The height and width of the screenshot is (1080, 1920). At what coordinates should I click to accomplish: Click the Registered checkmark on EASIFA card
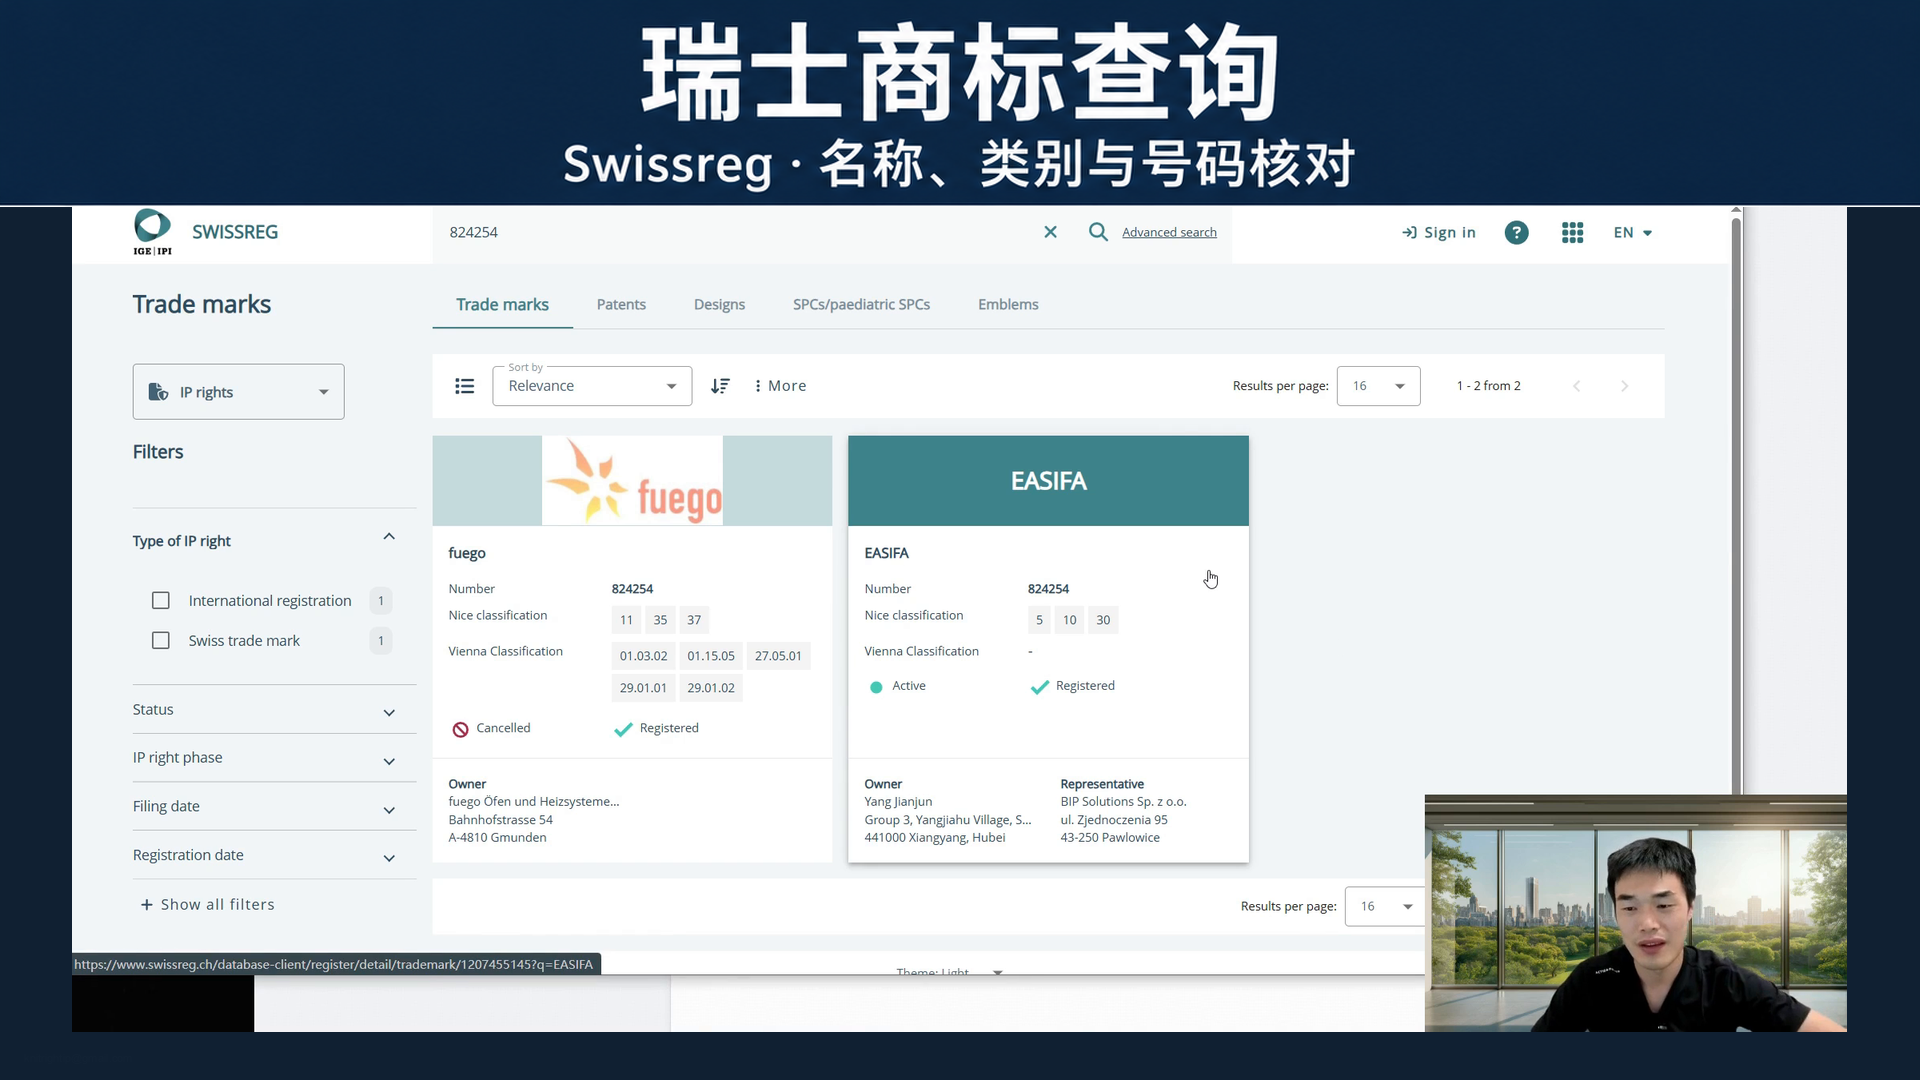point(1040,687)
